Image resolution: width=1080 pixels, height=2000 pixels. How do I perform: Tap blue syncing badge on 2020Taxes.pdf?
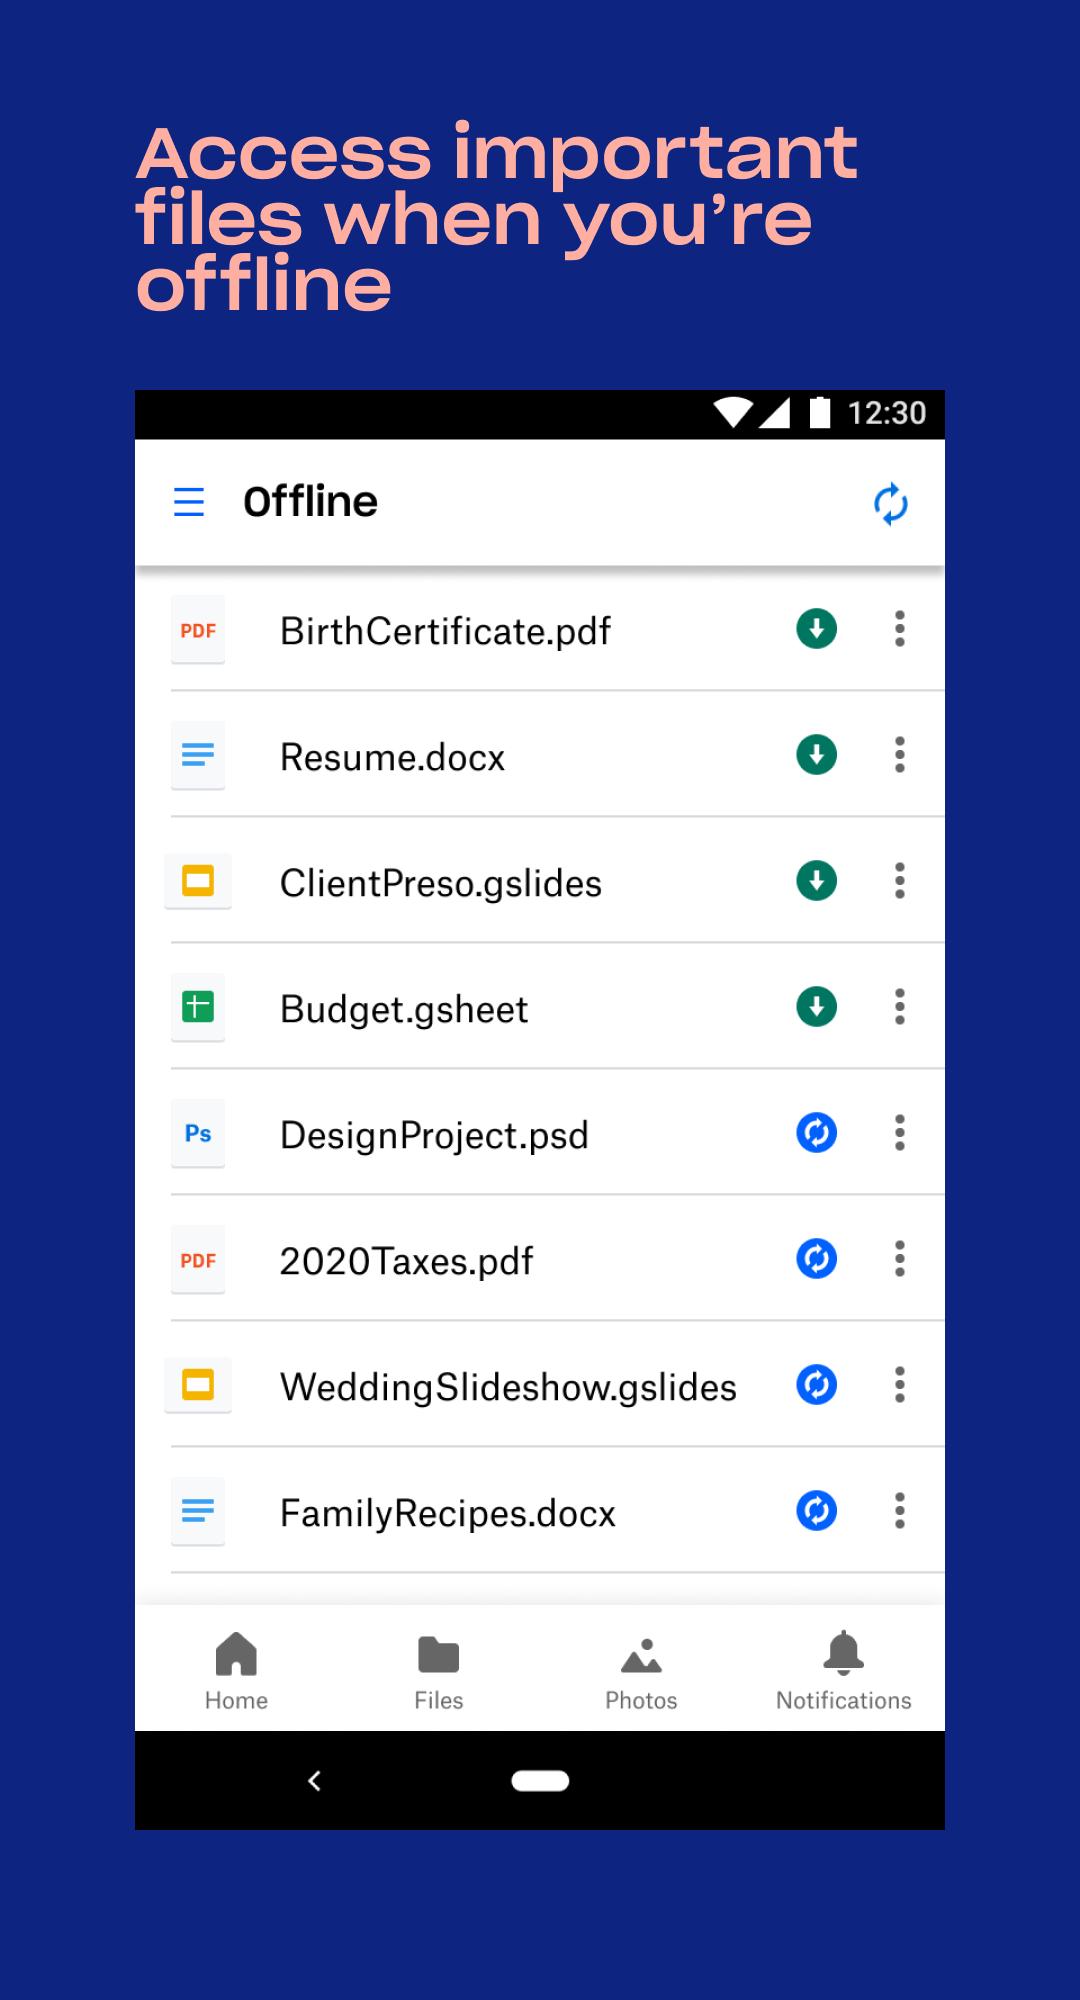coord(817,1259)
